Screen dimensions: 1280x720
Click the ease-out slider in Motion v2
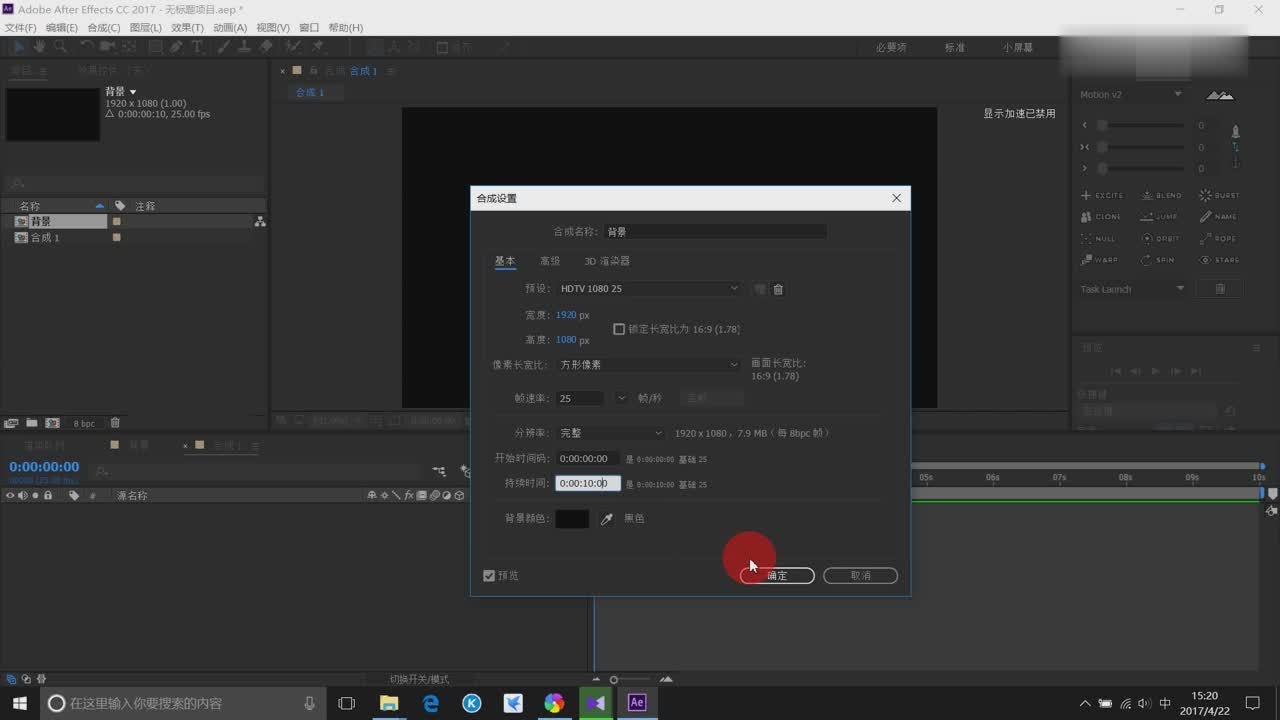click(x=1140, y=169)
